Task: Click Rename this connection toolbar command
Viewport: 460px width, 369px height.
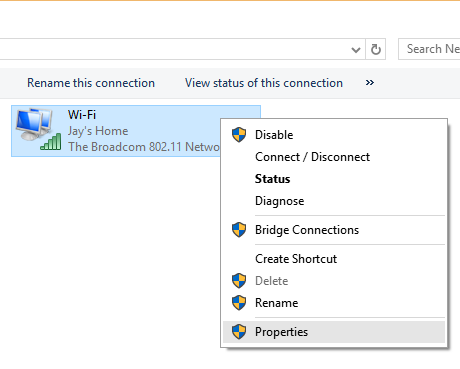Action: (91, 83)
